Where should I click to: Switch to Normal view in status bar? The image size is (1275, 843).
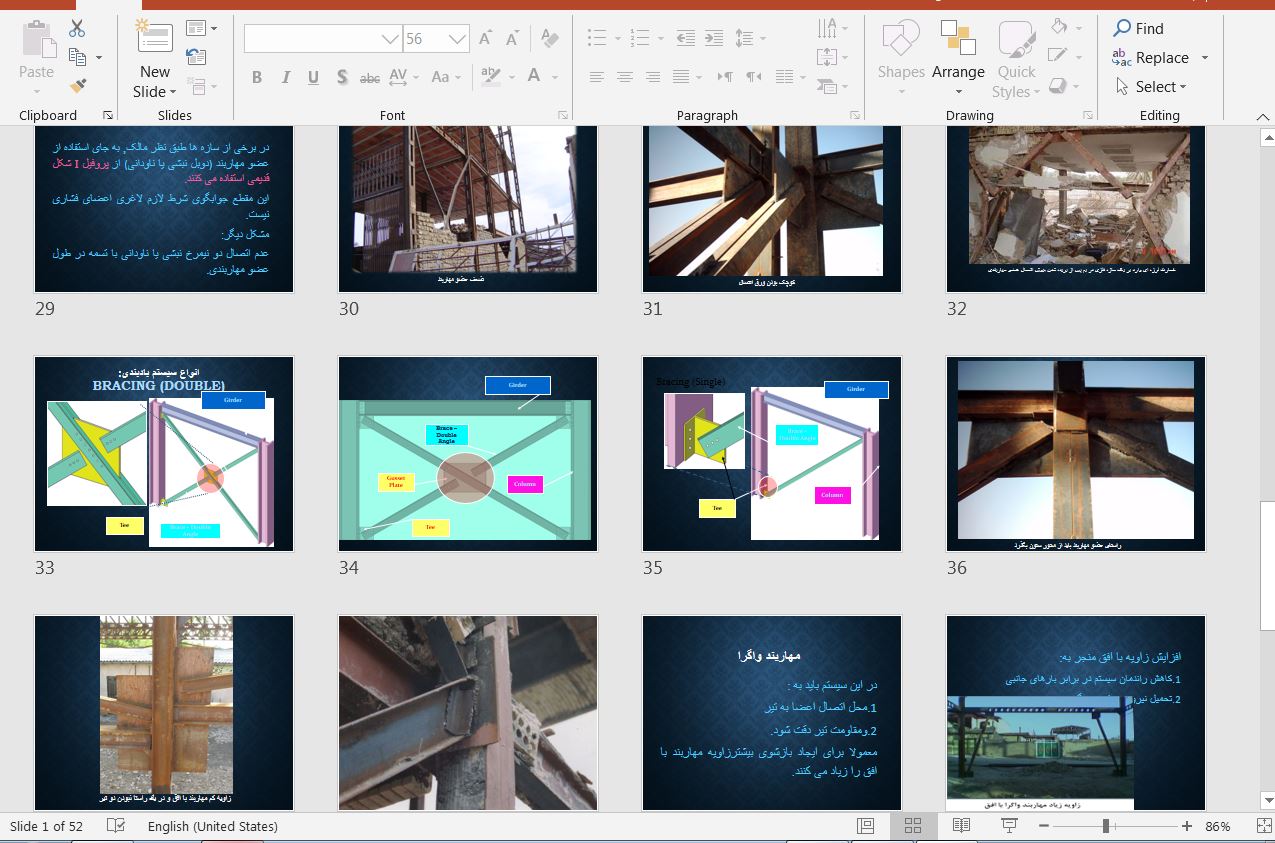click(865, 826)
